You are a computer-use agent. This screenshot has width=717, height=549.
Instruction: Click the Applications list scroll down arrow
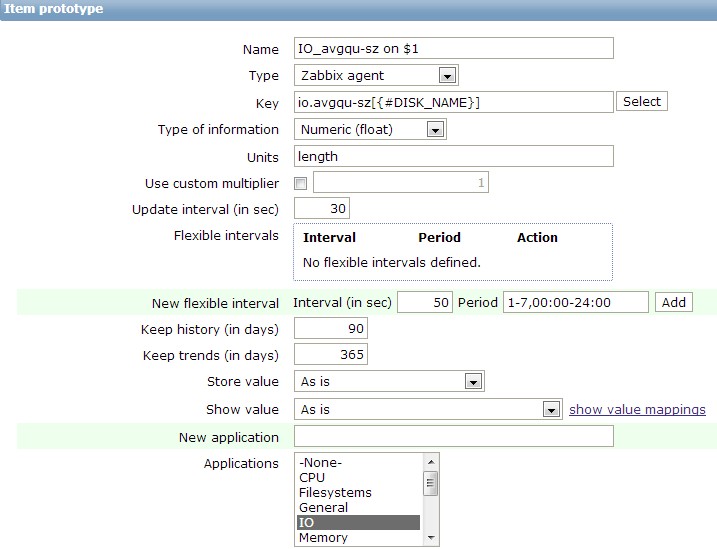pos(431,538)
